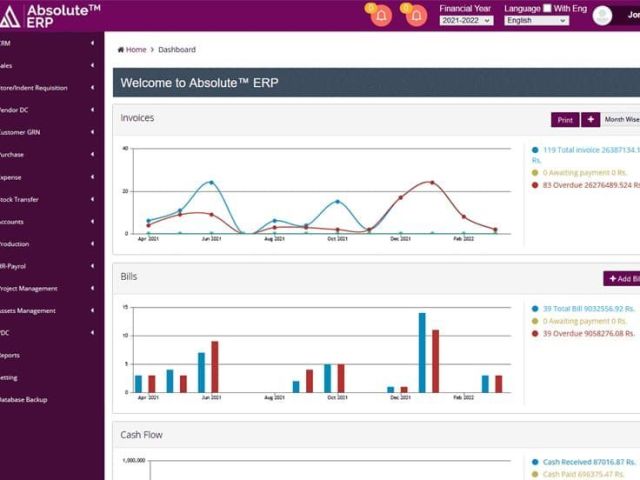Expand the Stock Transfer arrow
640x480 pixels.
tap(92, 199)
